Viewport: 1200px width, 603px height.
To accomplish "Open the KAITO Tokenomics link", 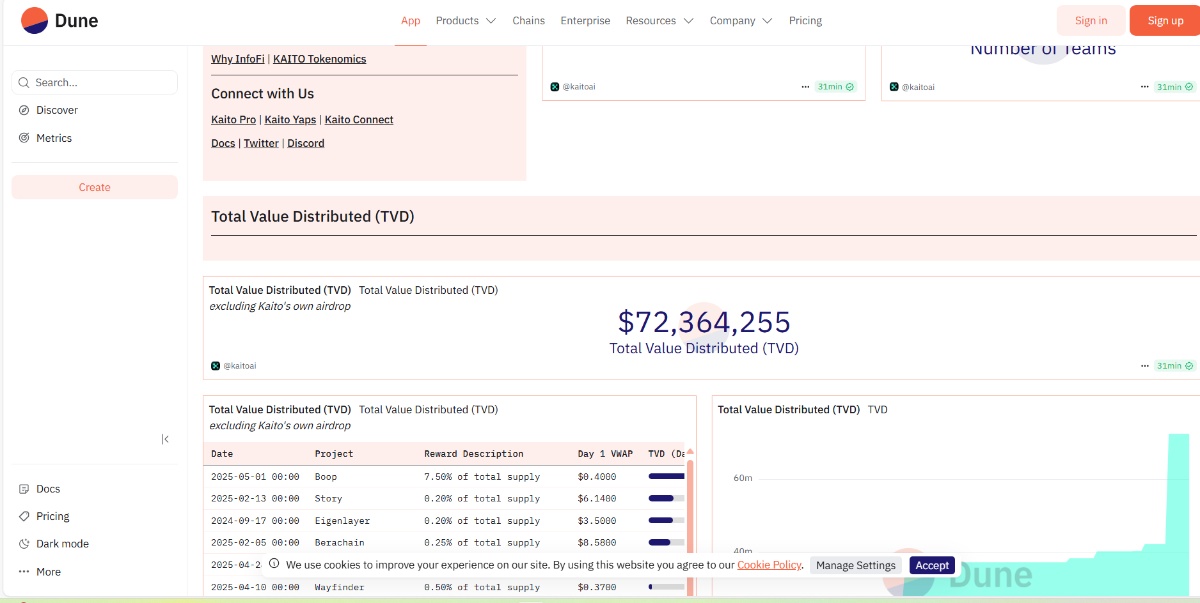I will pos(319,59).
